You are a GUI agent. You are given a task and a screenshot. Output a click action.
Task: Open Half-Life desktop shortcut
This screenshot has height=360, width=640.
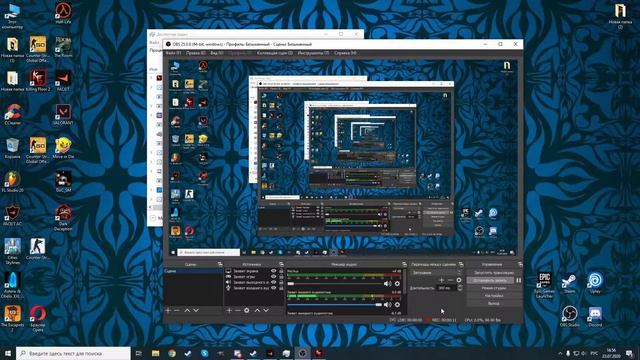point(63,13)
